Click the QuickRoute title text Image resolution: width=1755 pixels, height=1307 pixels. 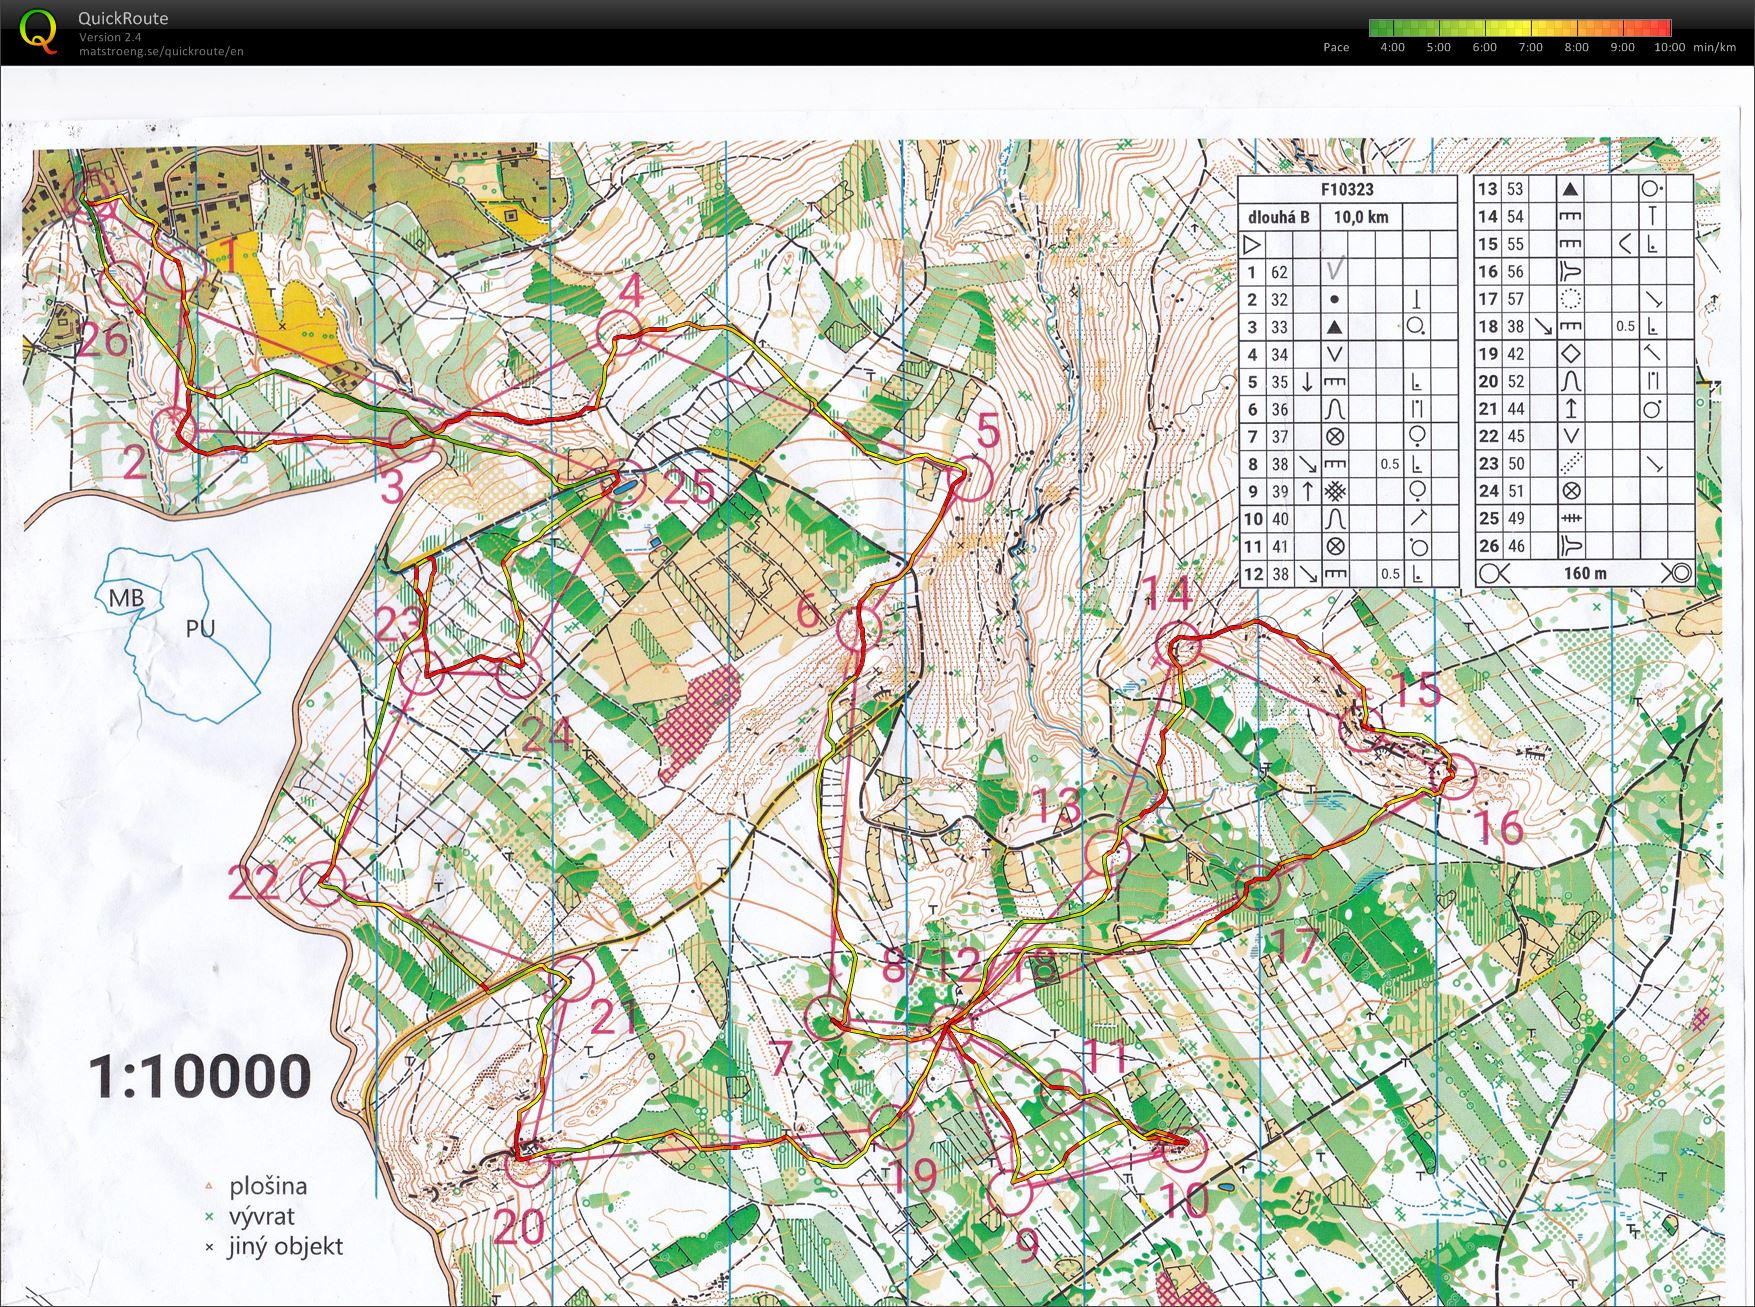tap(123, 18)
